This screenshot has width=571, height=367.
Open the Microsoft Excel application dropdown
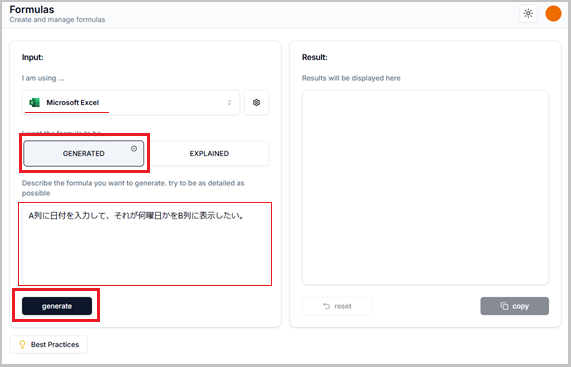[131, 103]
